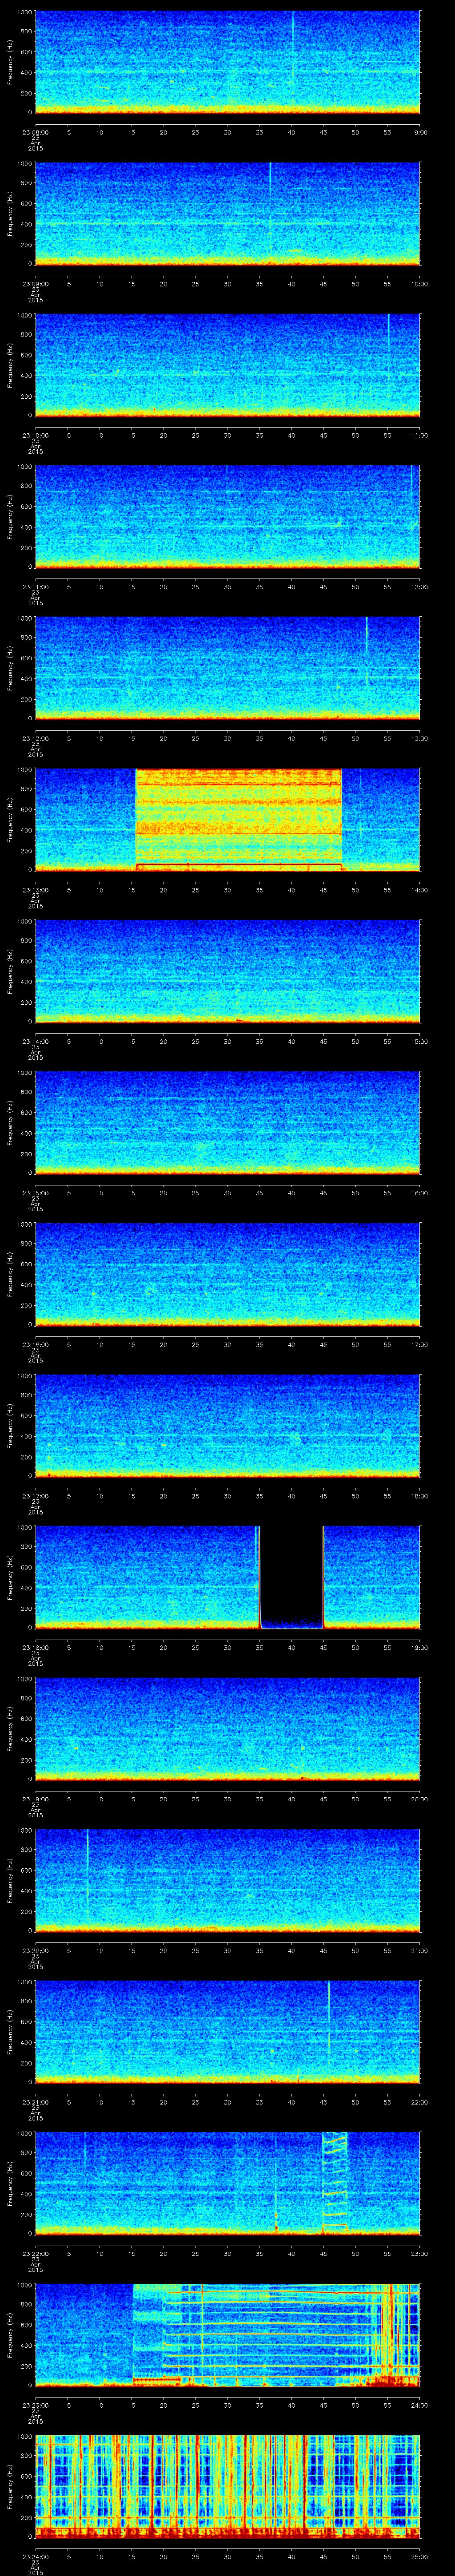Click the 30 second tick under 23:11:00 panel
Viewport: 455px width, 2576px height.
pos(227,586)
